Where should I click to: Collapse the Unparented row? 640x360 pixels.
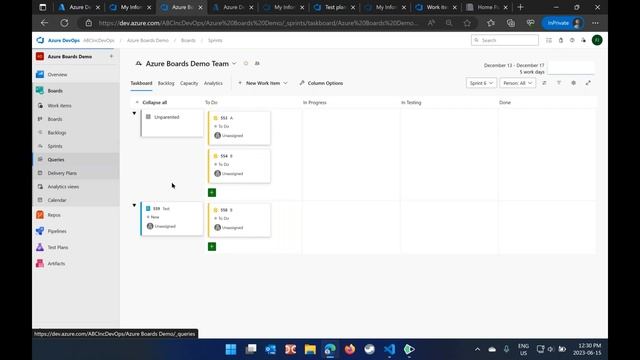(134, 113)
